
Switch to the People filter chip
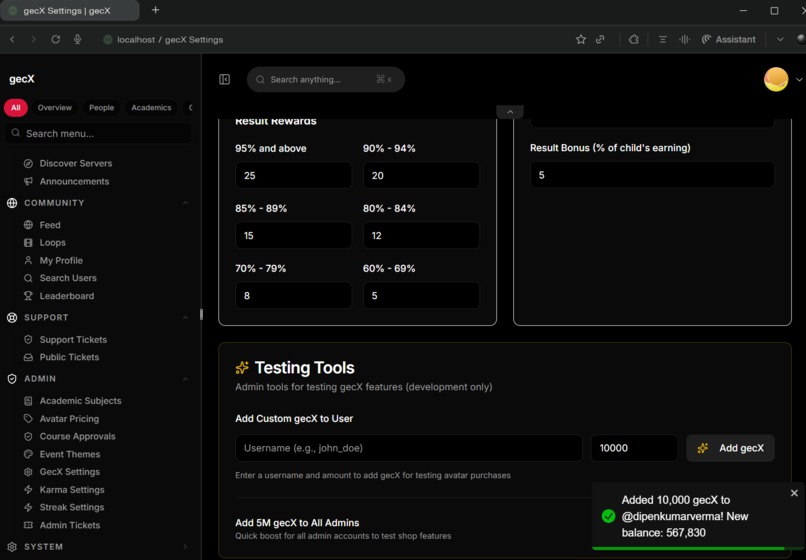click(x=101, y=107)
